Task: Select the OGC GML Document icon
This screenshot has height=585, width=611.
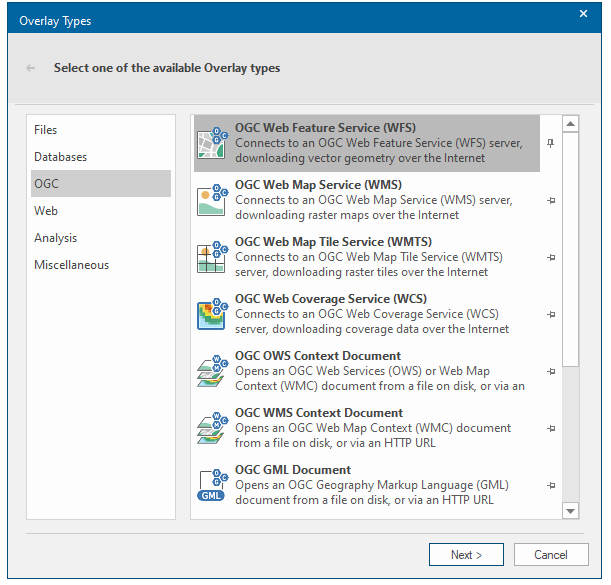Action: coord(212,485)
